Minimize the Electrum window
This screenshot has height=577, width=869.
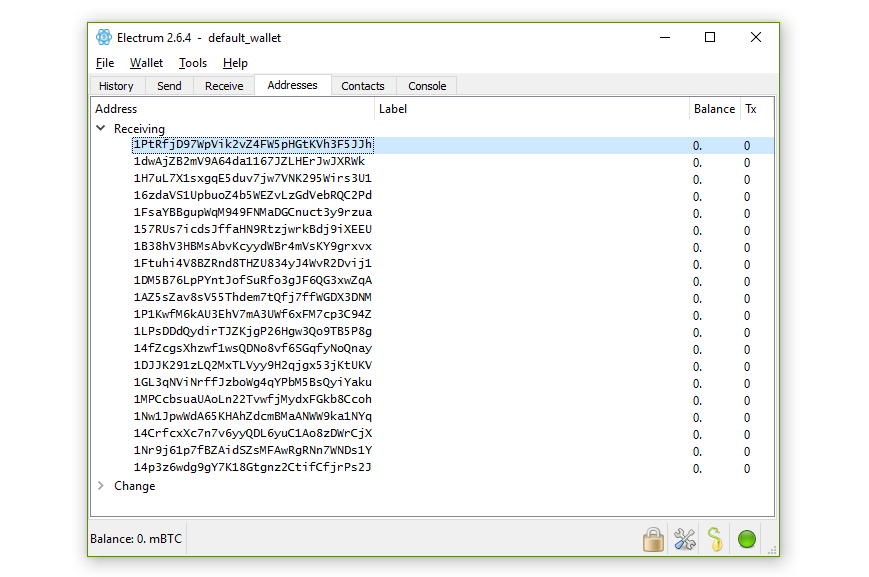pyautogui.click(x=665, y=37)
